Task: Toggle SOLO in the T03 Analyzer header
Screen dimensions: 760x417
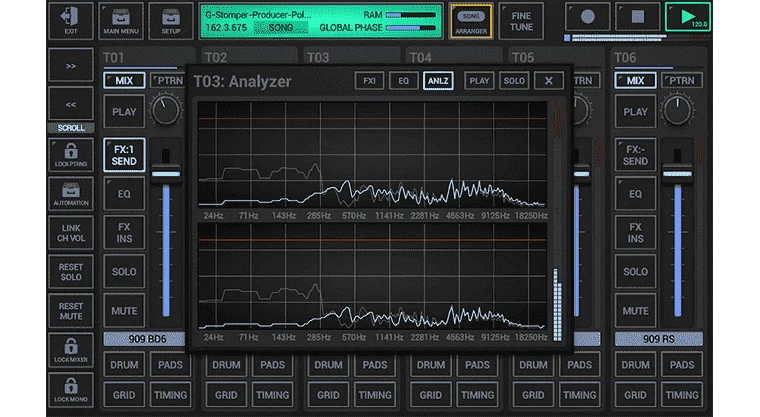Action: (x=514, y=81)
